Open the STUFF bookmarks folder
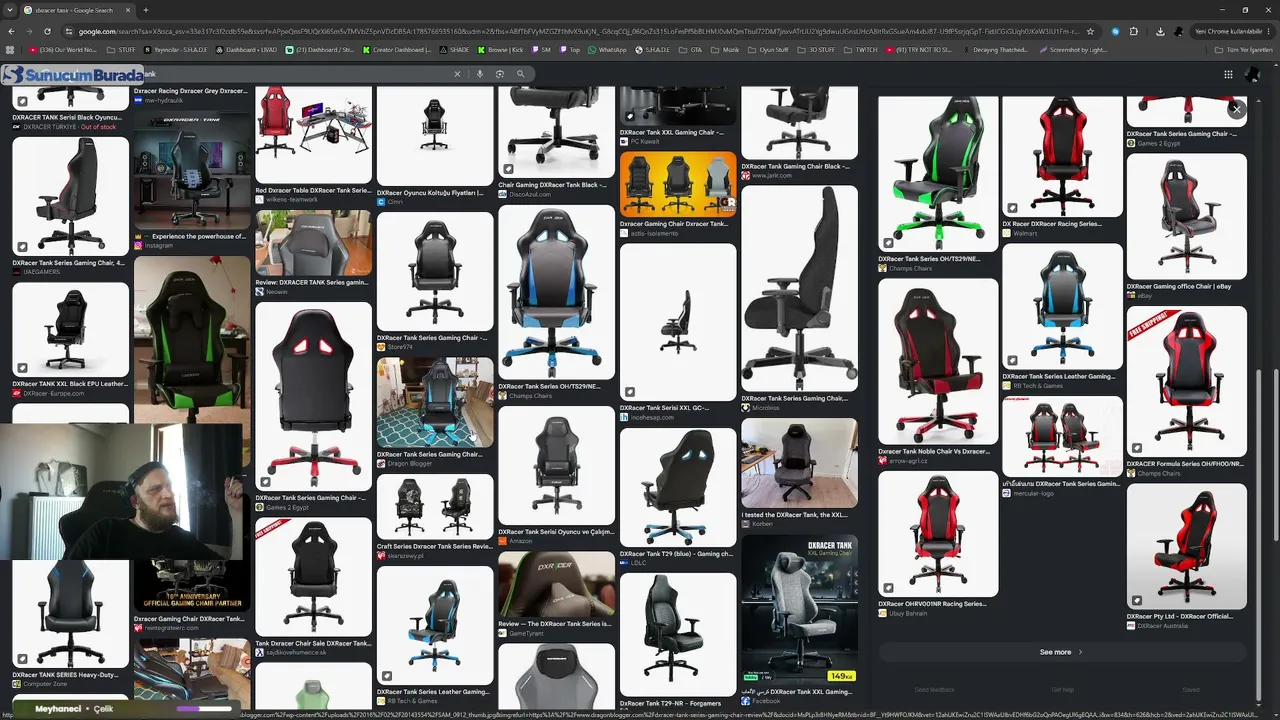Viewport: 1280px width, 720px height. 121,49
